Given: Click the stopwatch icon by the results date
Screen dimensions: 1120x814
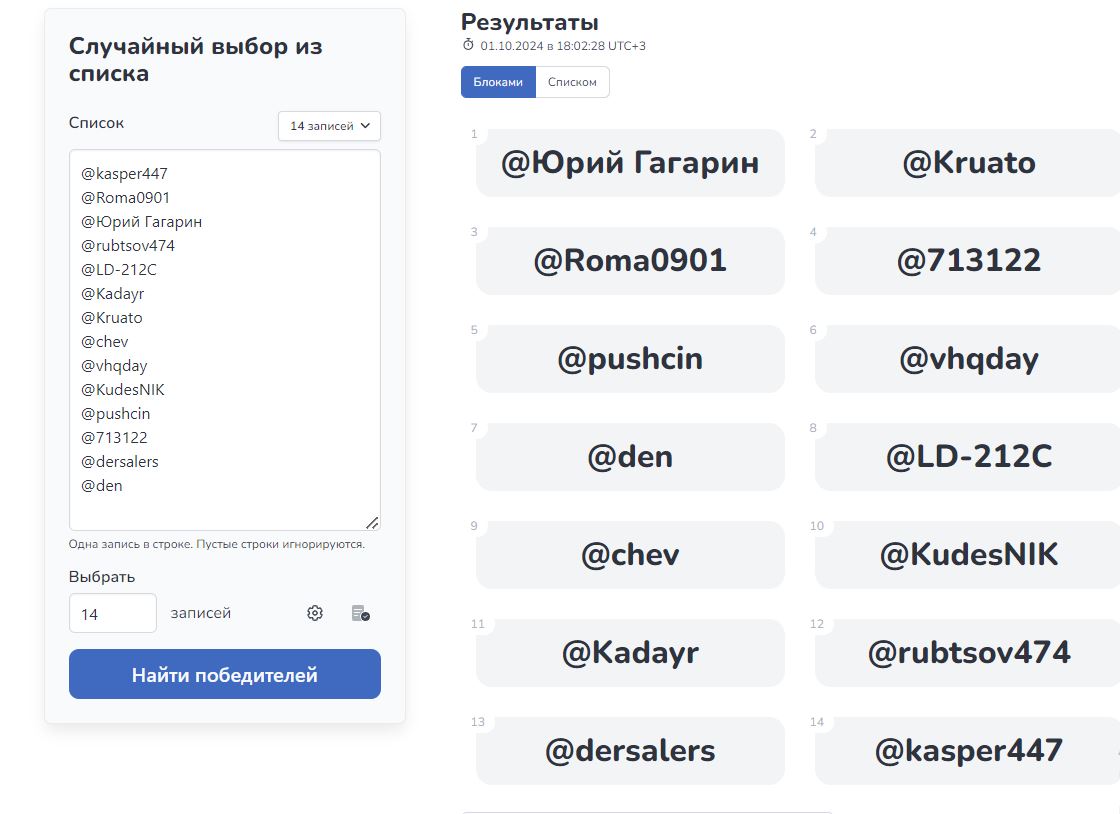Looking at the screenshot, I should [468, 45].
